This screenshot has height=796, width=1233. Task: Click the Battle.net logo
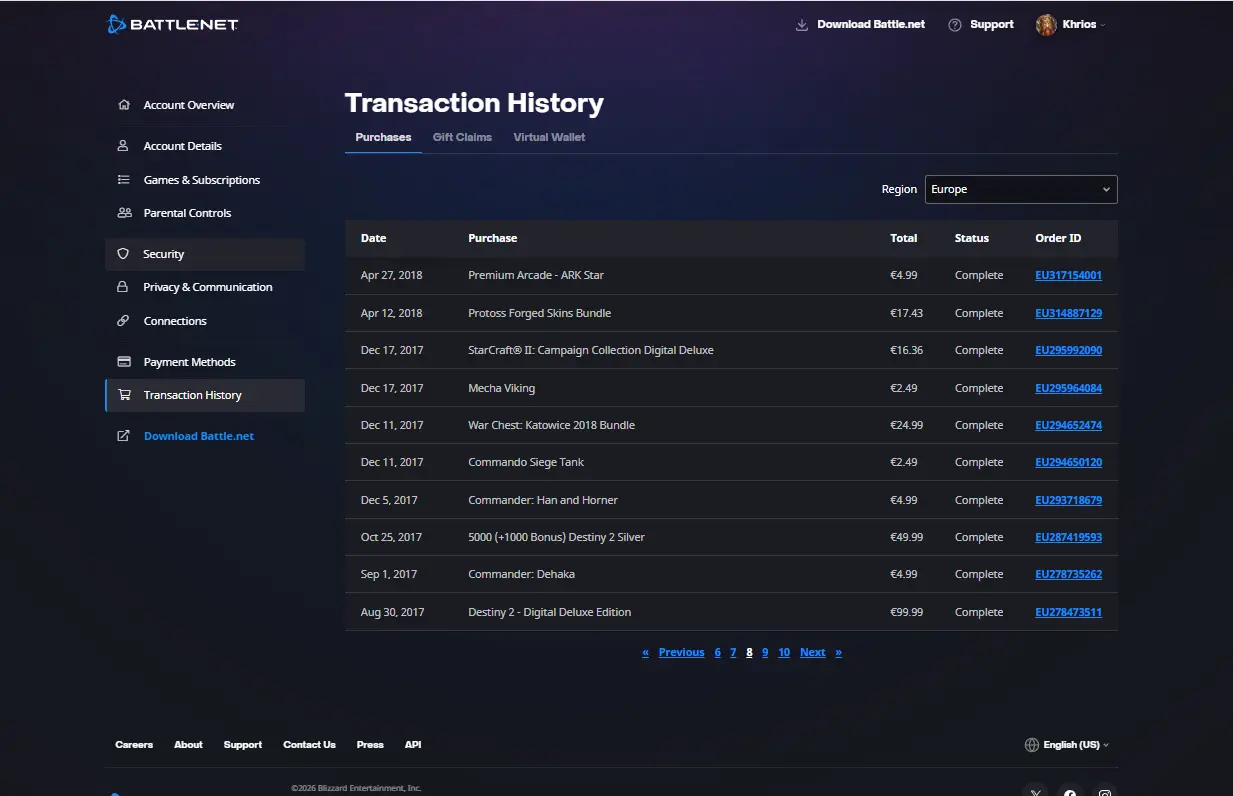coord(172,24)
